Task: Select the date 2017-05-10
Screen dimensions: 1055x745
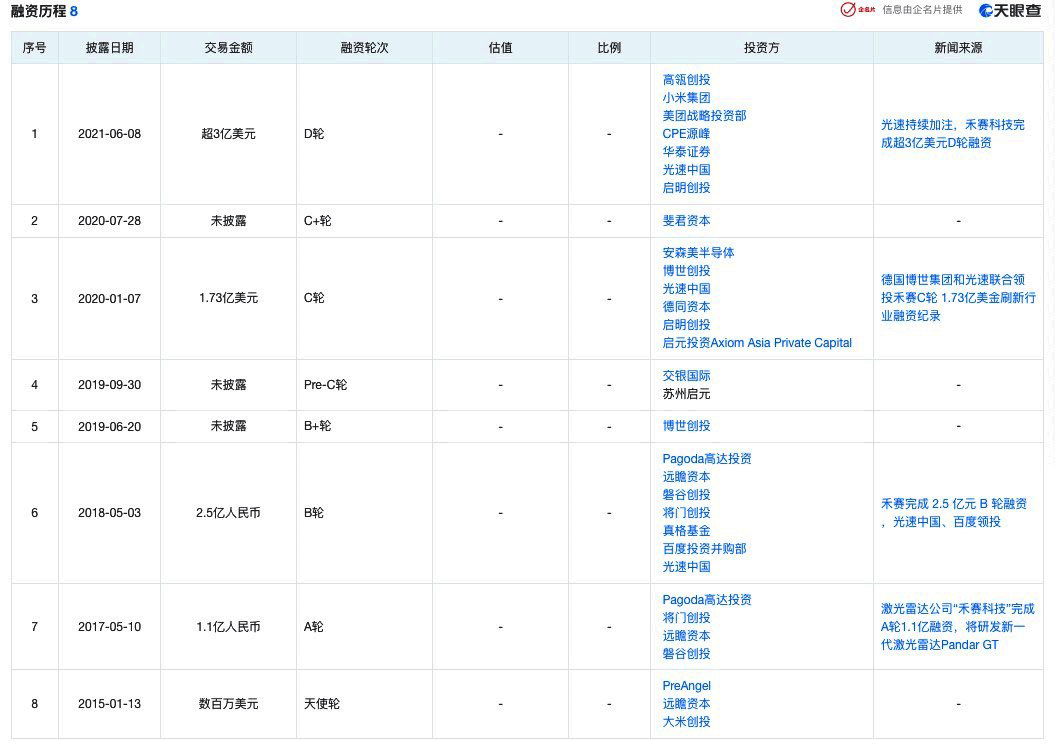Action: tap(110, 627)
